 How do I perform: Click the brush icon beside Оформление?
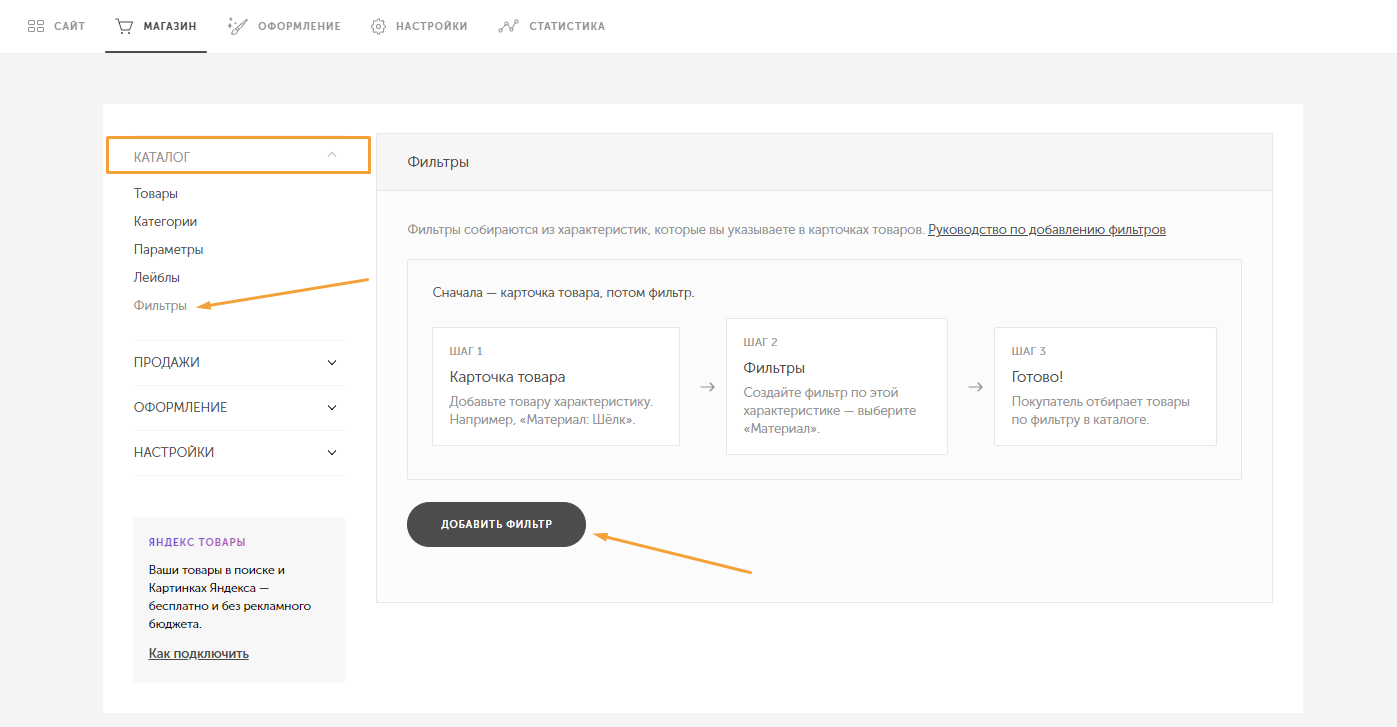(237, 26)
